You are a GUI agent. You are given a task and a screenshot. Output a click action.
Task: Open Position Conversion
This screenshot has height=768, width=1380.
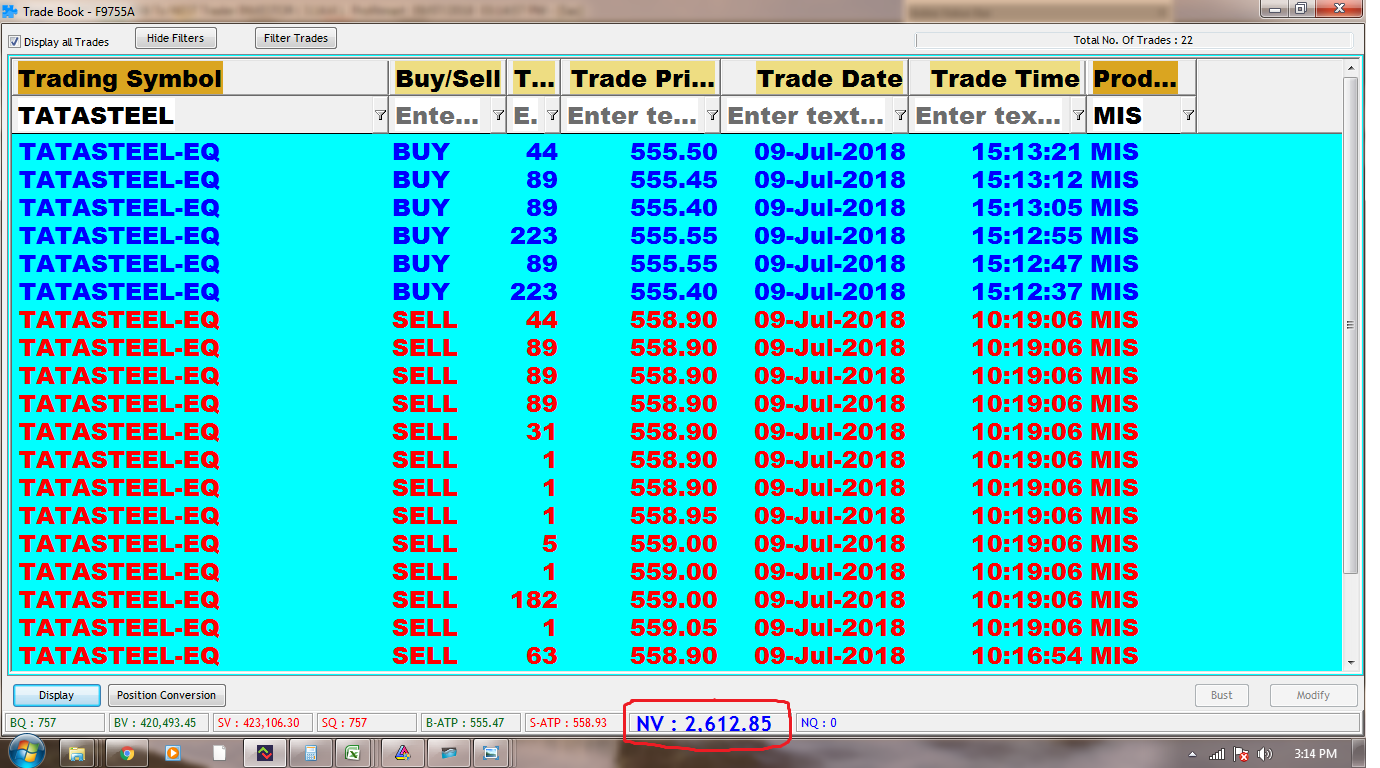(x=166, y=695)
